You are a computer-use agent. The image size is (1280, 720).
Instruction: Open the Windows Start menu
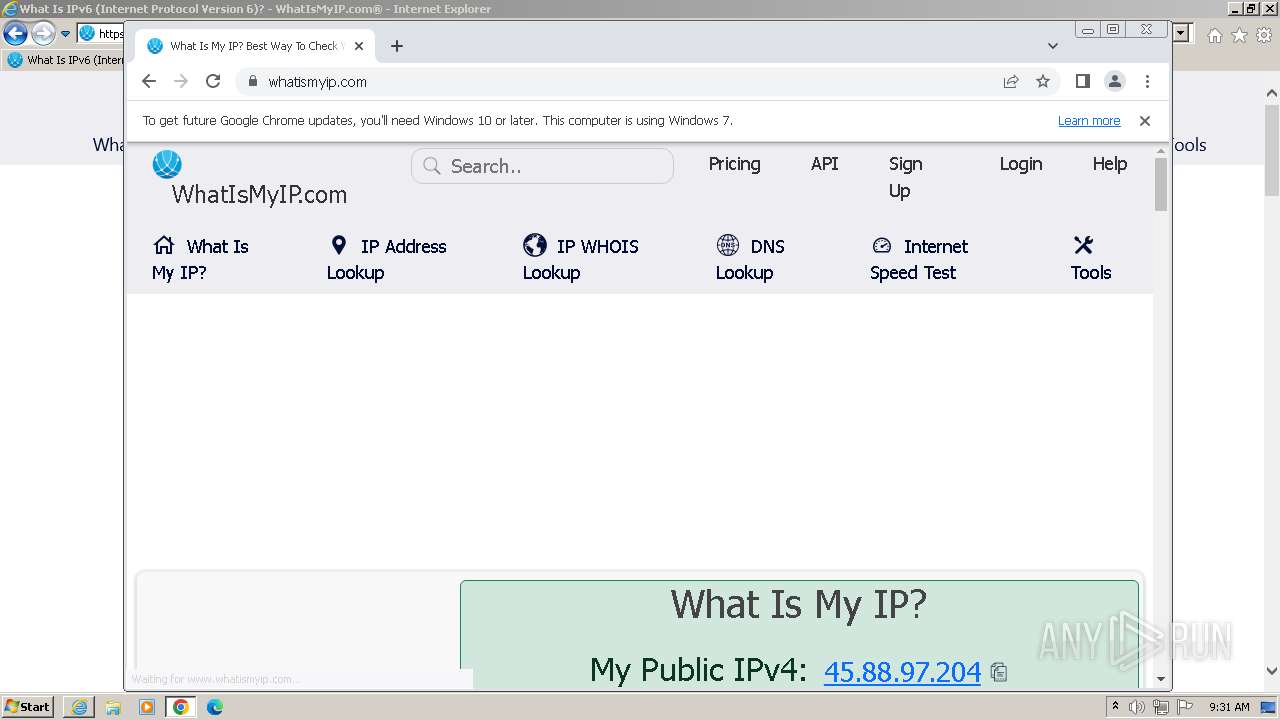point(27,707)
